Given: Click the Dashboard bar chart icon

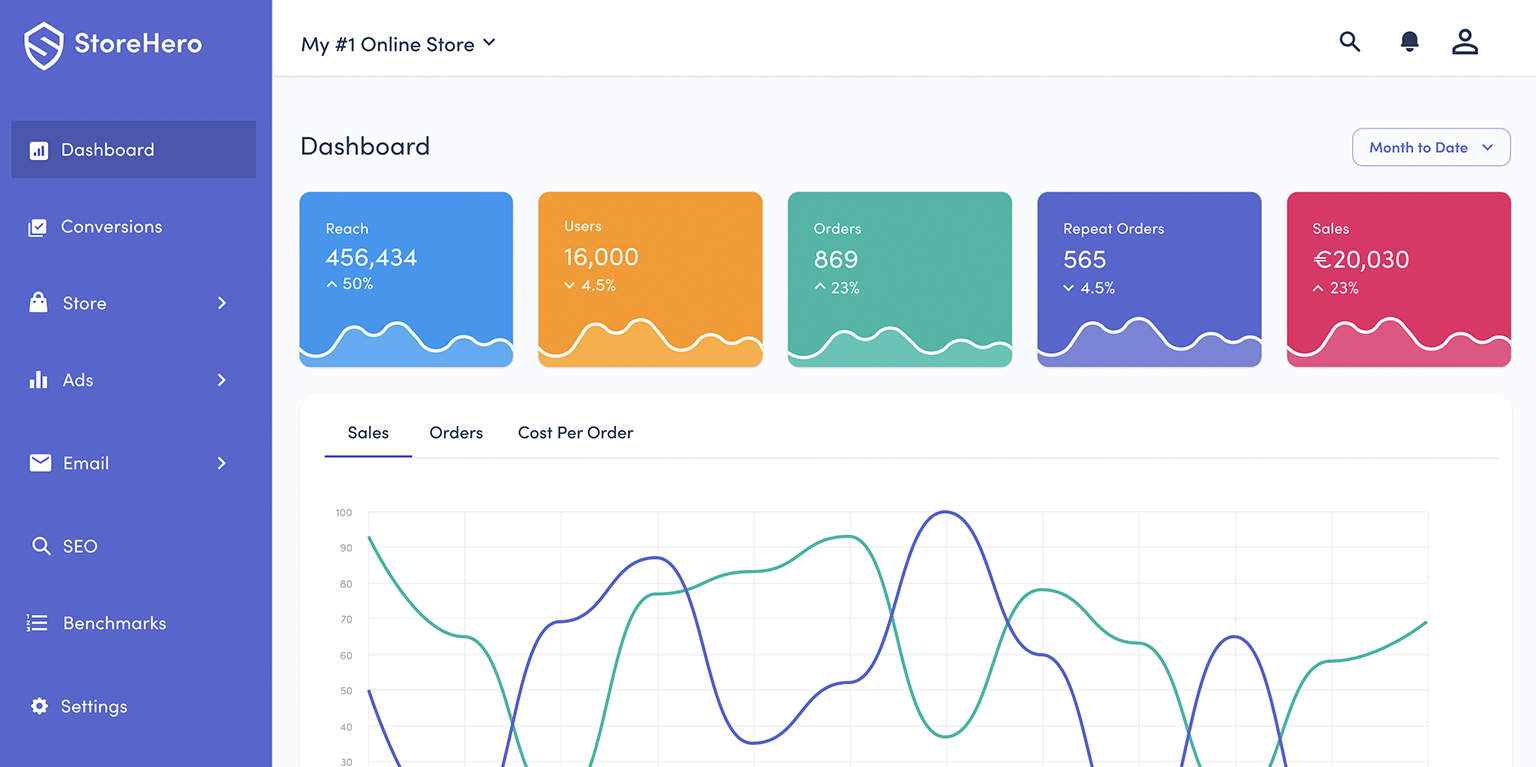Looking at the screenshot, I should click(38, 151).
